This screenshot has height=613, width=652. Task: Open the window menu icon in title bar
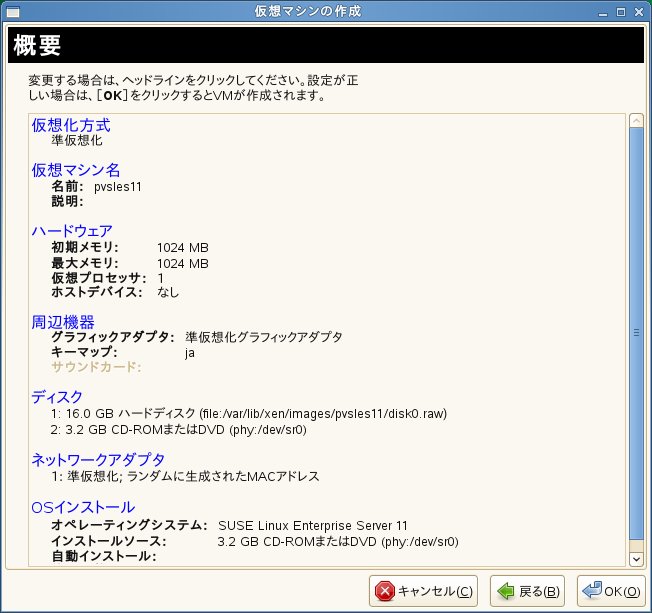[11, 12]
